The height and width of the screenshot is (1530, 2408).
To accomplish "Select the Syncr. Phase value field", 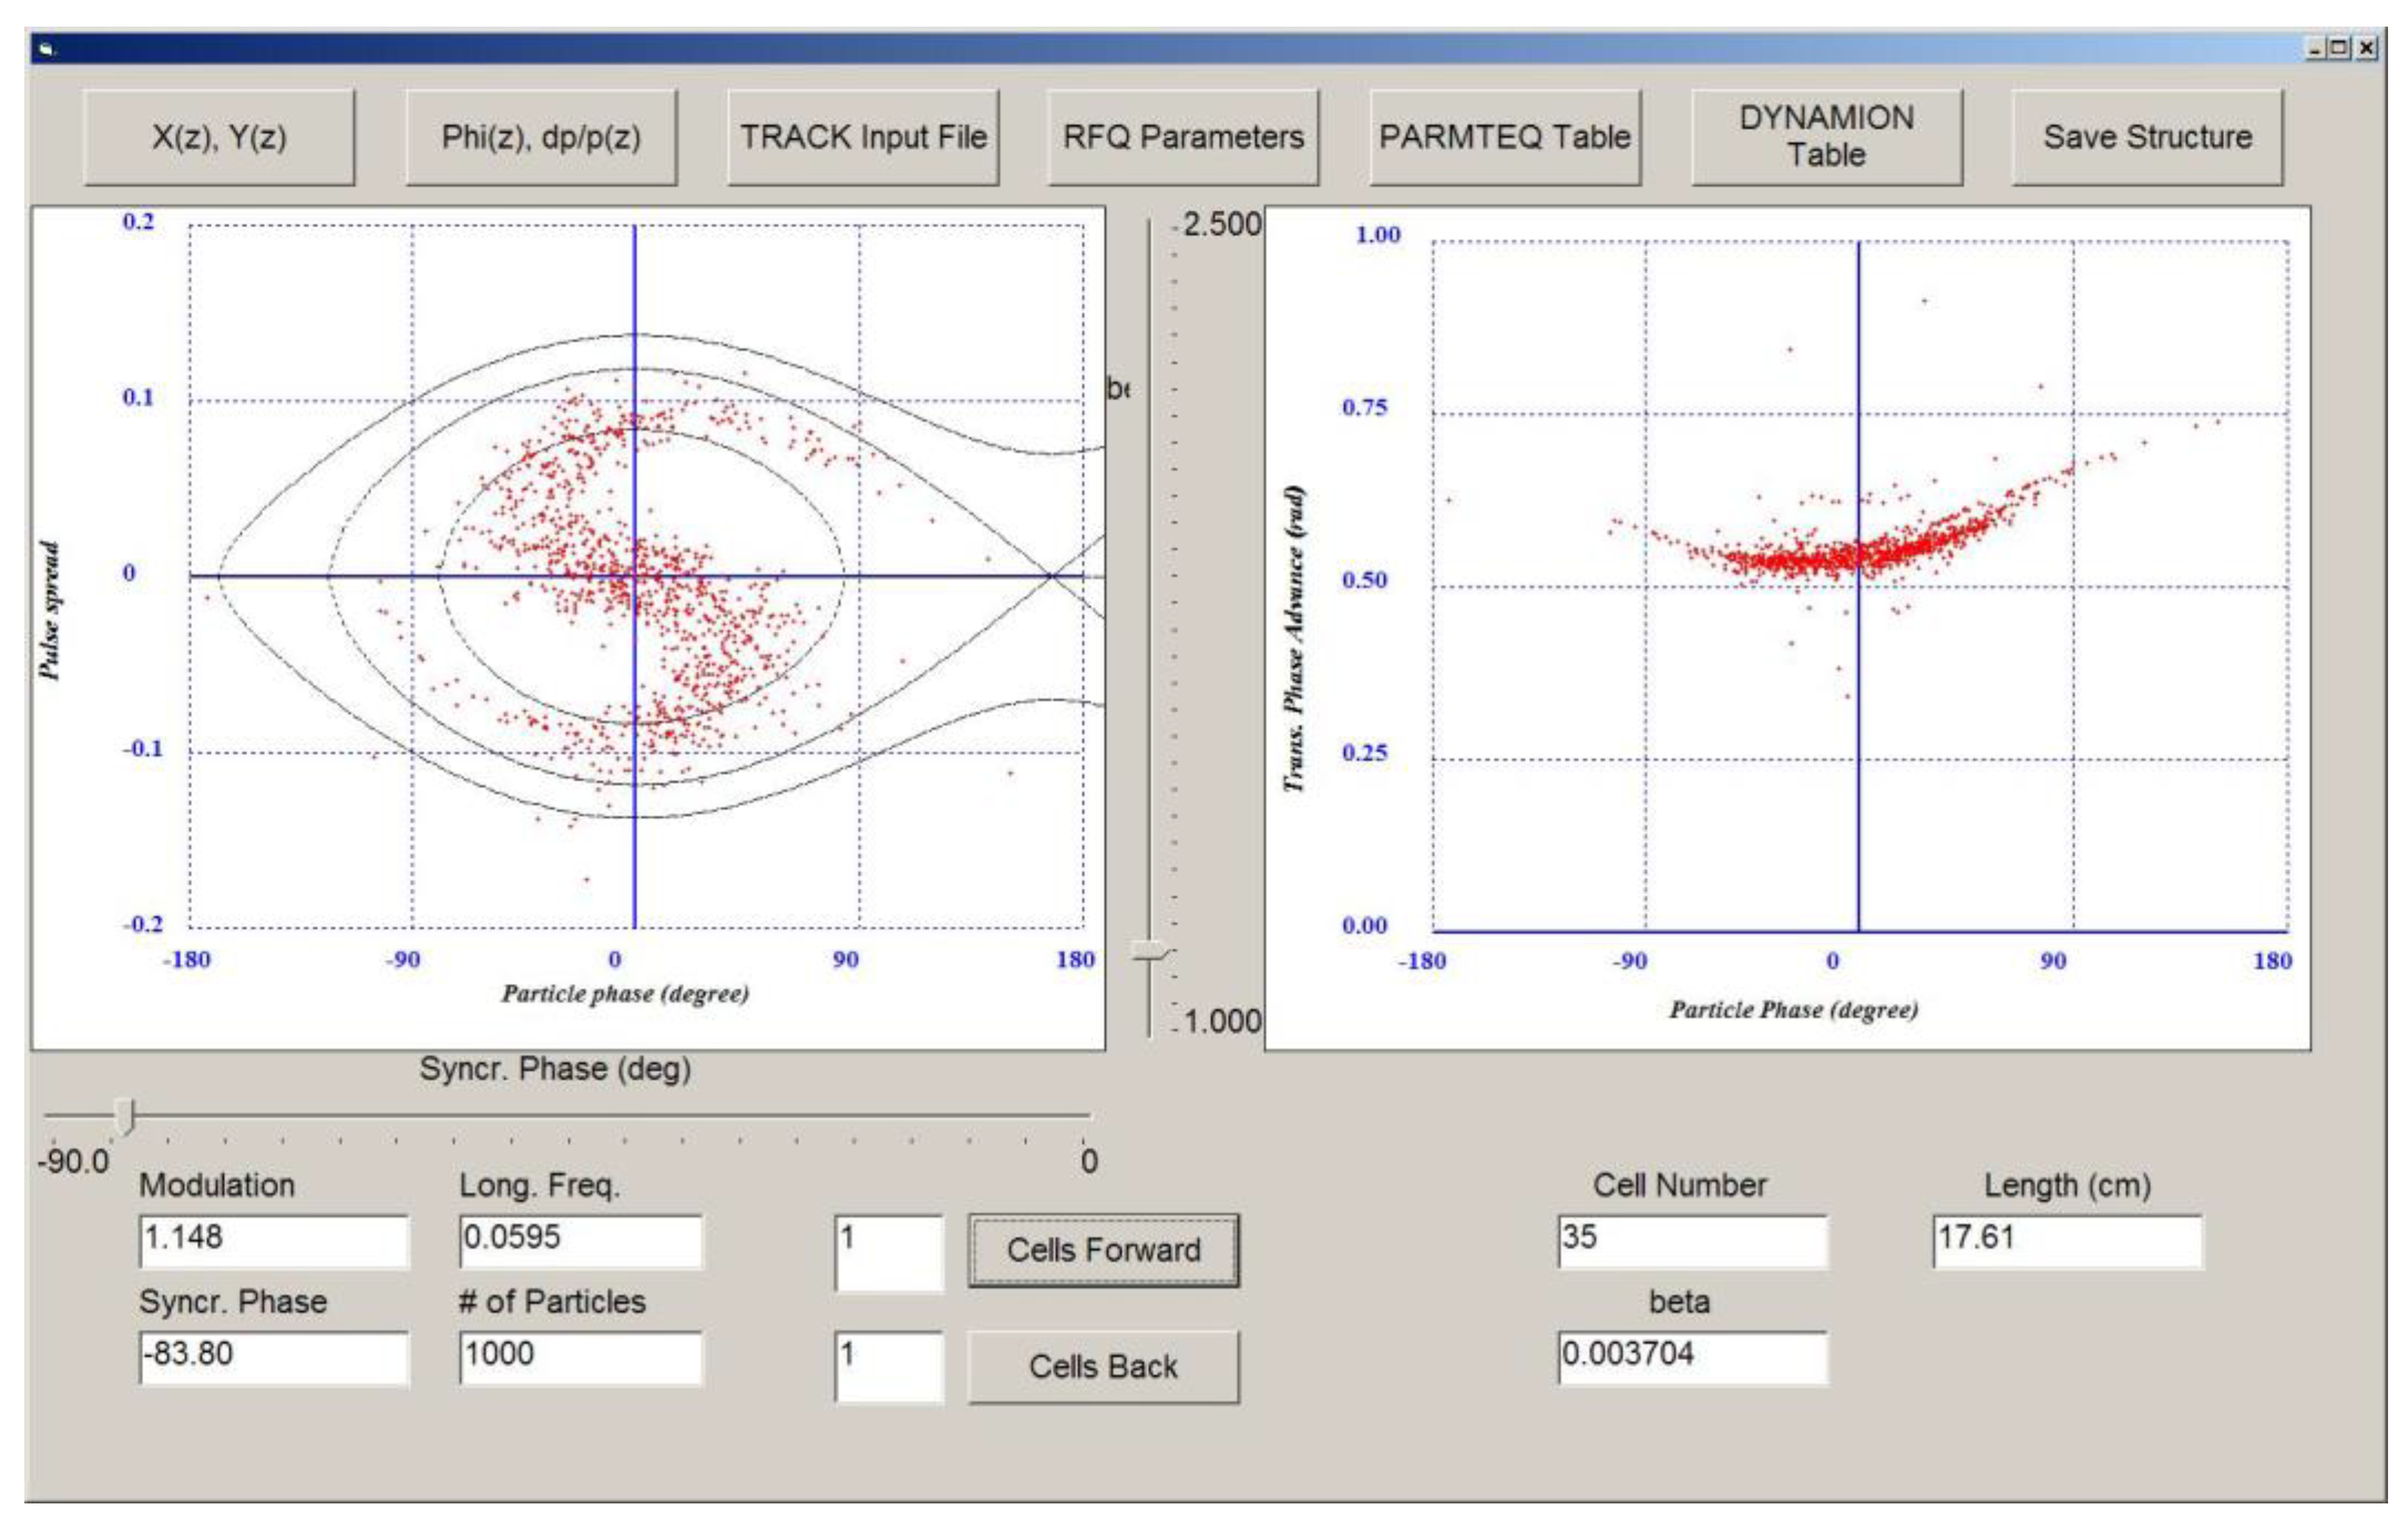I will (x=273, y=1356).
